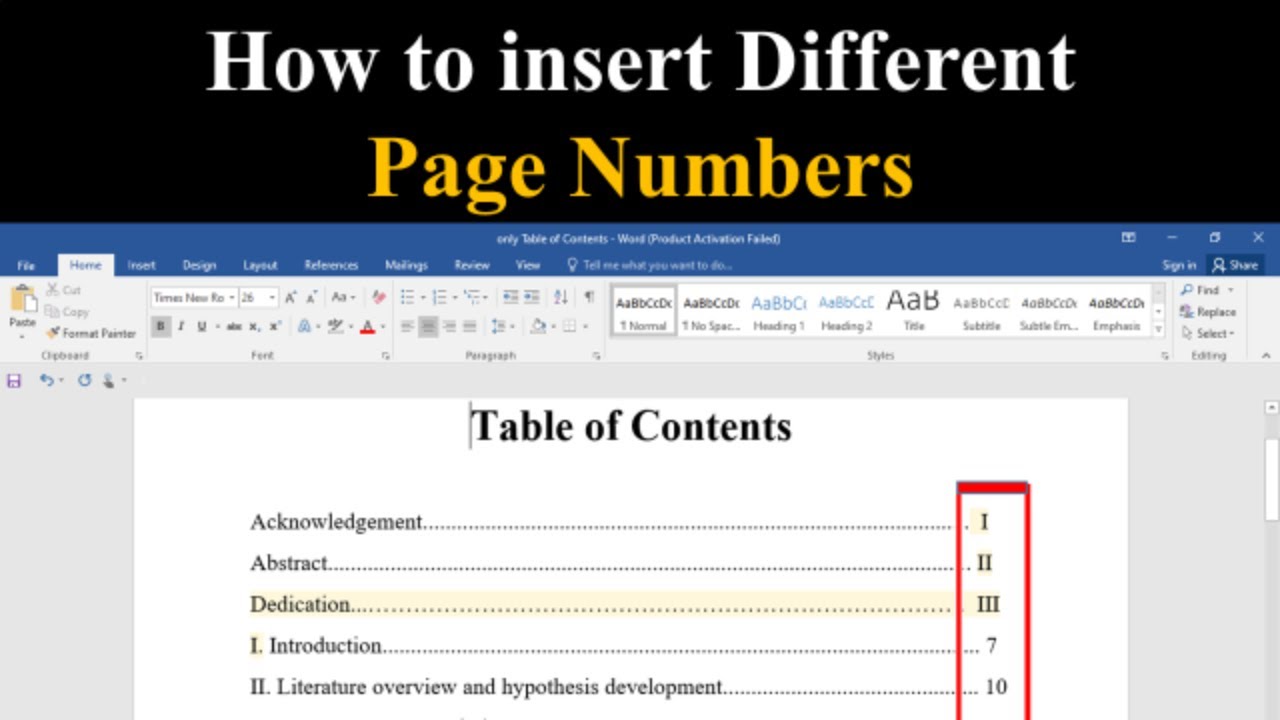Apply the Title style
Viewport: 1280px width, 720px height.
[x=913, y=311]
